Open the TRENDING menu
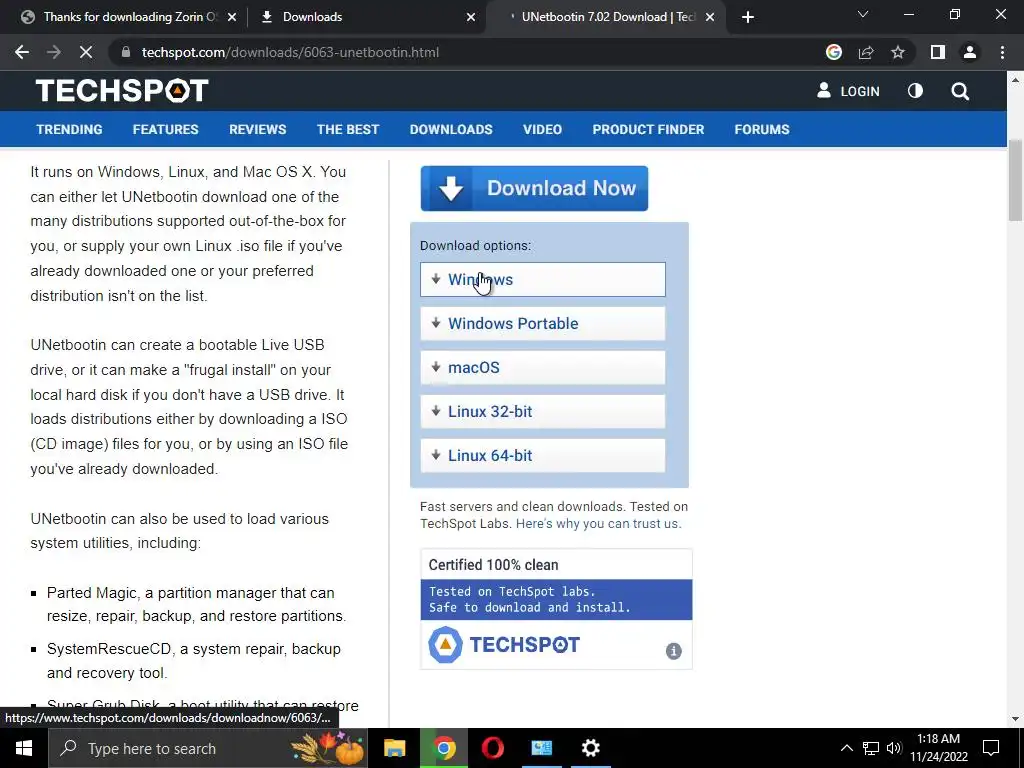 click(x=69, y=129)
